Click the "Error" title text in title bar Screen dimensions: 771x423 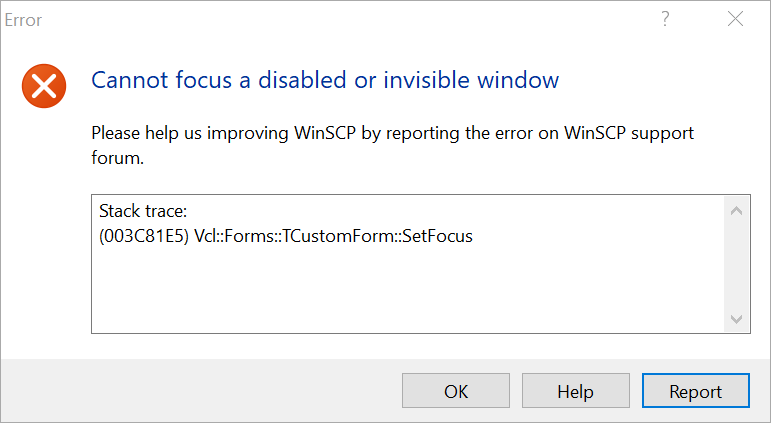coord(24,19)
